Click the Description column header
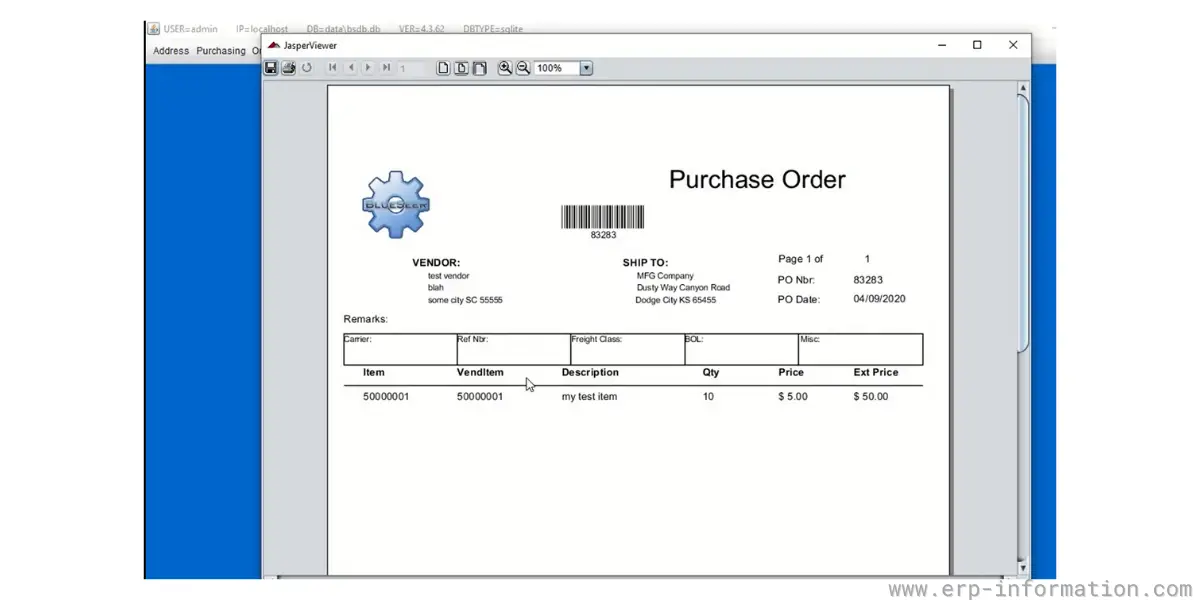The image size is (1200, 600). 590,372
